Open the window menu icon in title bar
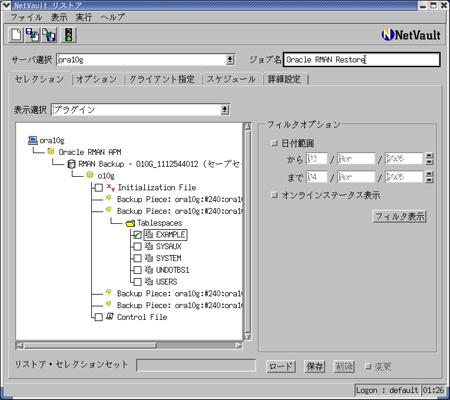Image resolution: width=450 pixels, height=400 pixels. click(x=6, y=5)
